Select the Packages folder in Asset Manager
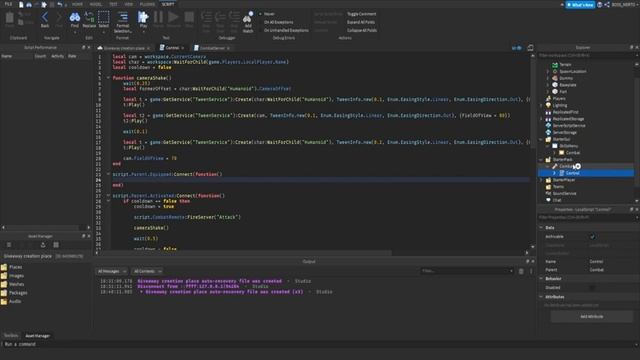Image resolution: width=640 pixels, height=360 pixels. (14, 293)
